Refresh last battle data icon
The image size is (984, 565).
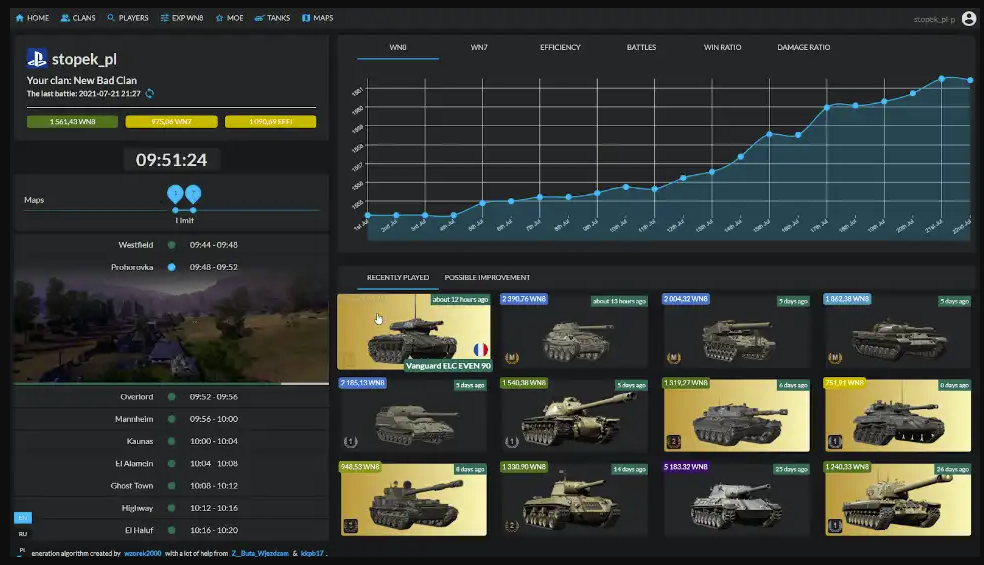coord(149,94)
